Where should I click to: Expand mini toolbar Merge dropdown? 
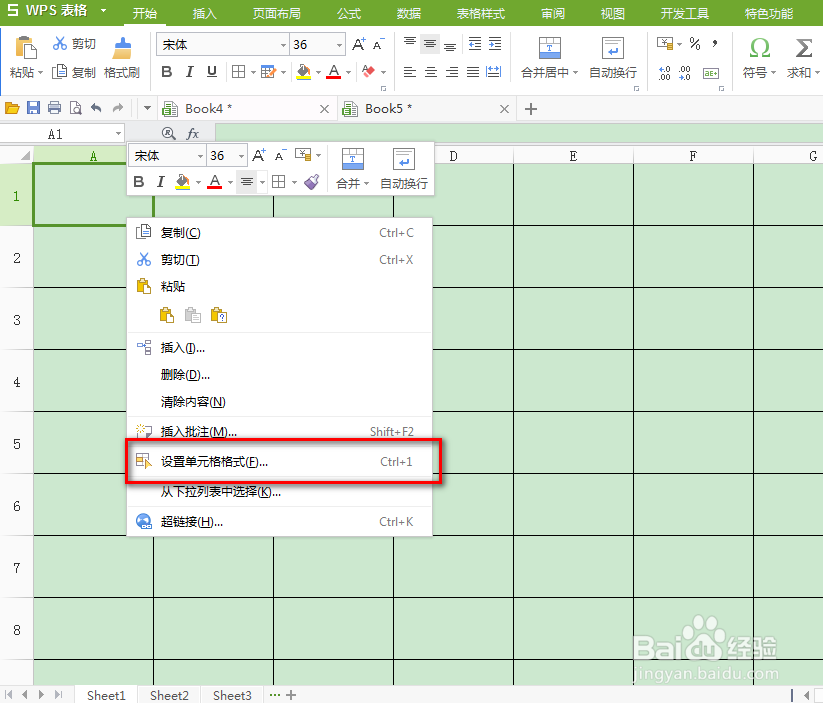366,184
